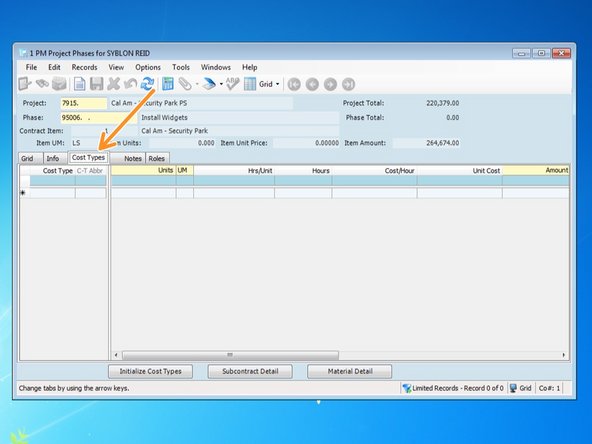
Task: Click the ABC spell check icon
Action: click(x=232, y=84)
